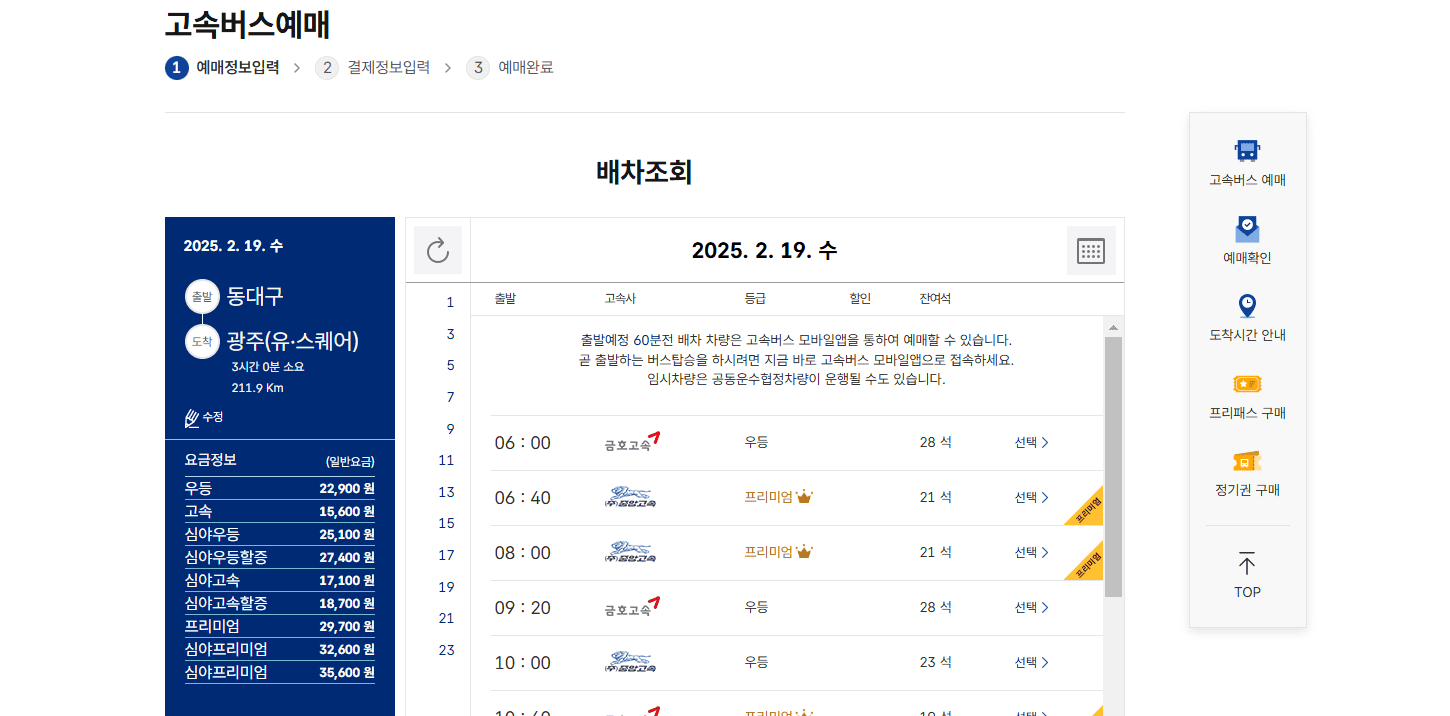Jump to hour 11 in time list
Viewport: 1450px width, 716px height.
tap(447, 460)
